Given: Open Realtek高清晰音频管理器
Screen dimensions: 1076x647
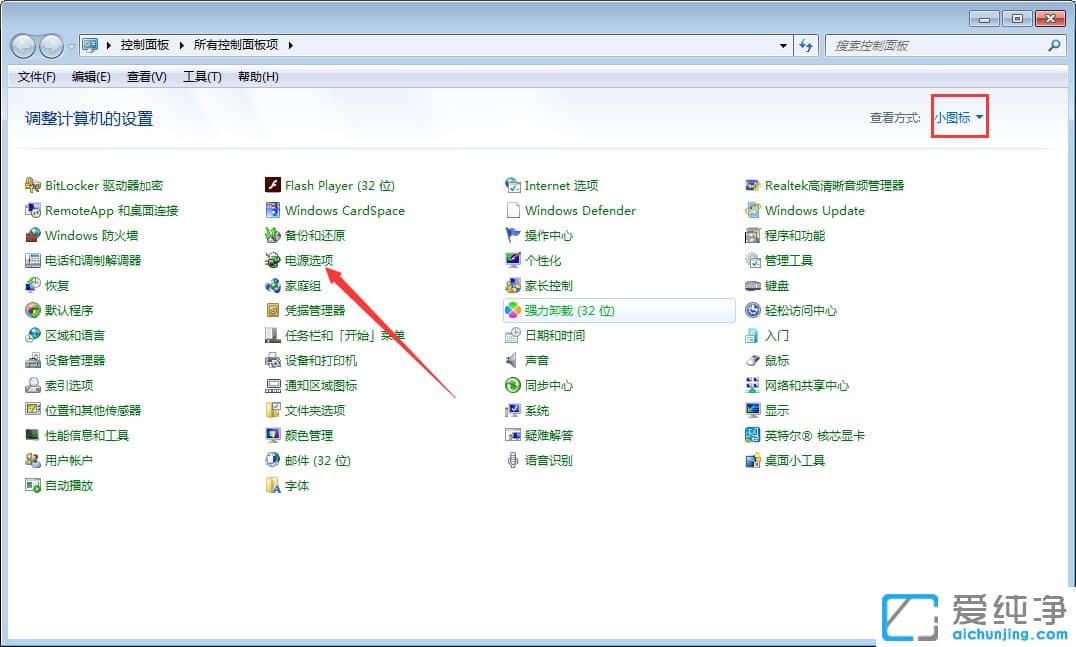Looking at the screenshot, I should [x=835, y=185].
